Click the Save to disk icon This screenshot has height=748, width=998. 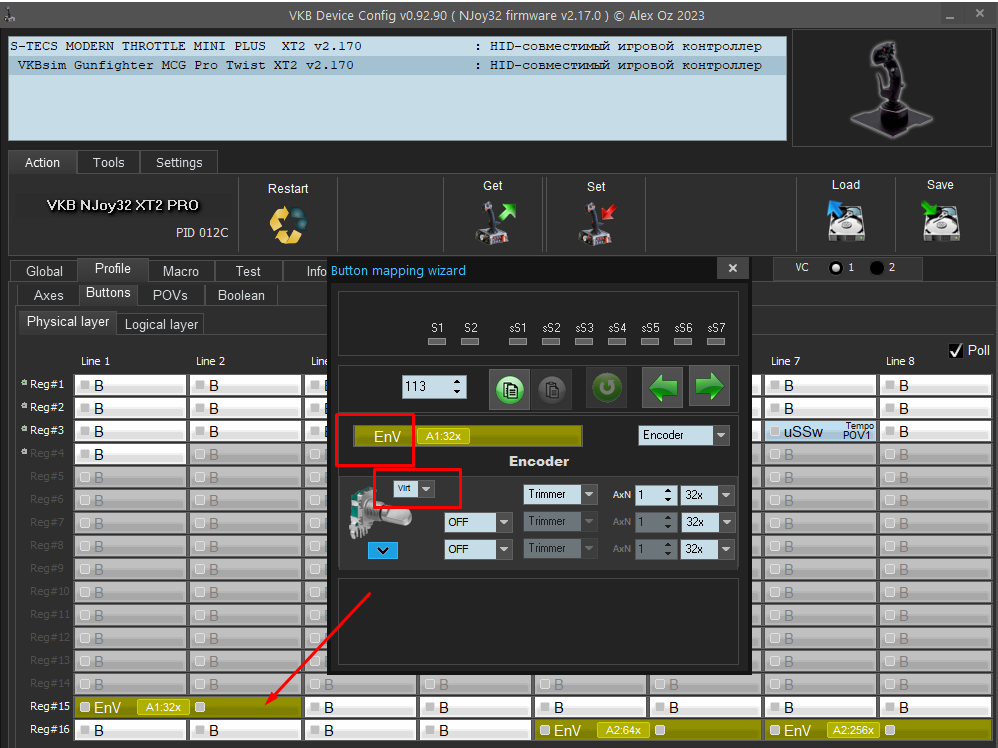click(940, 220)
